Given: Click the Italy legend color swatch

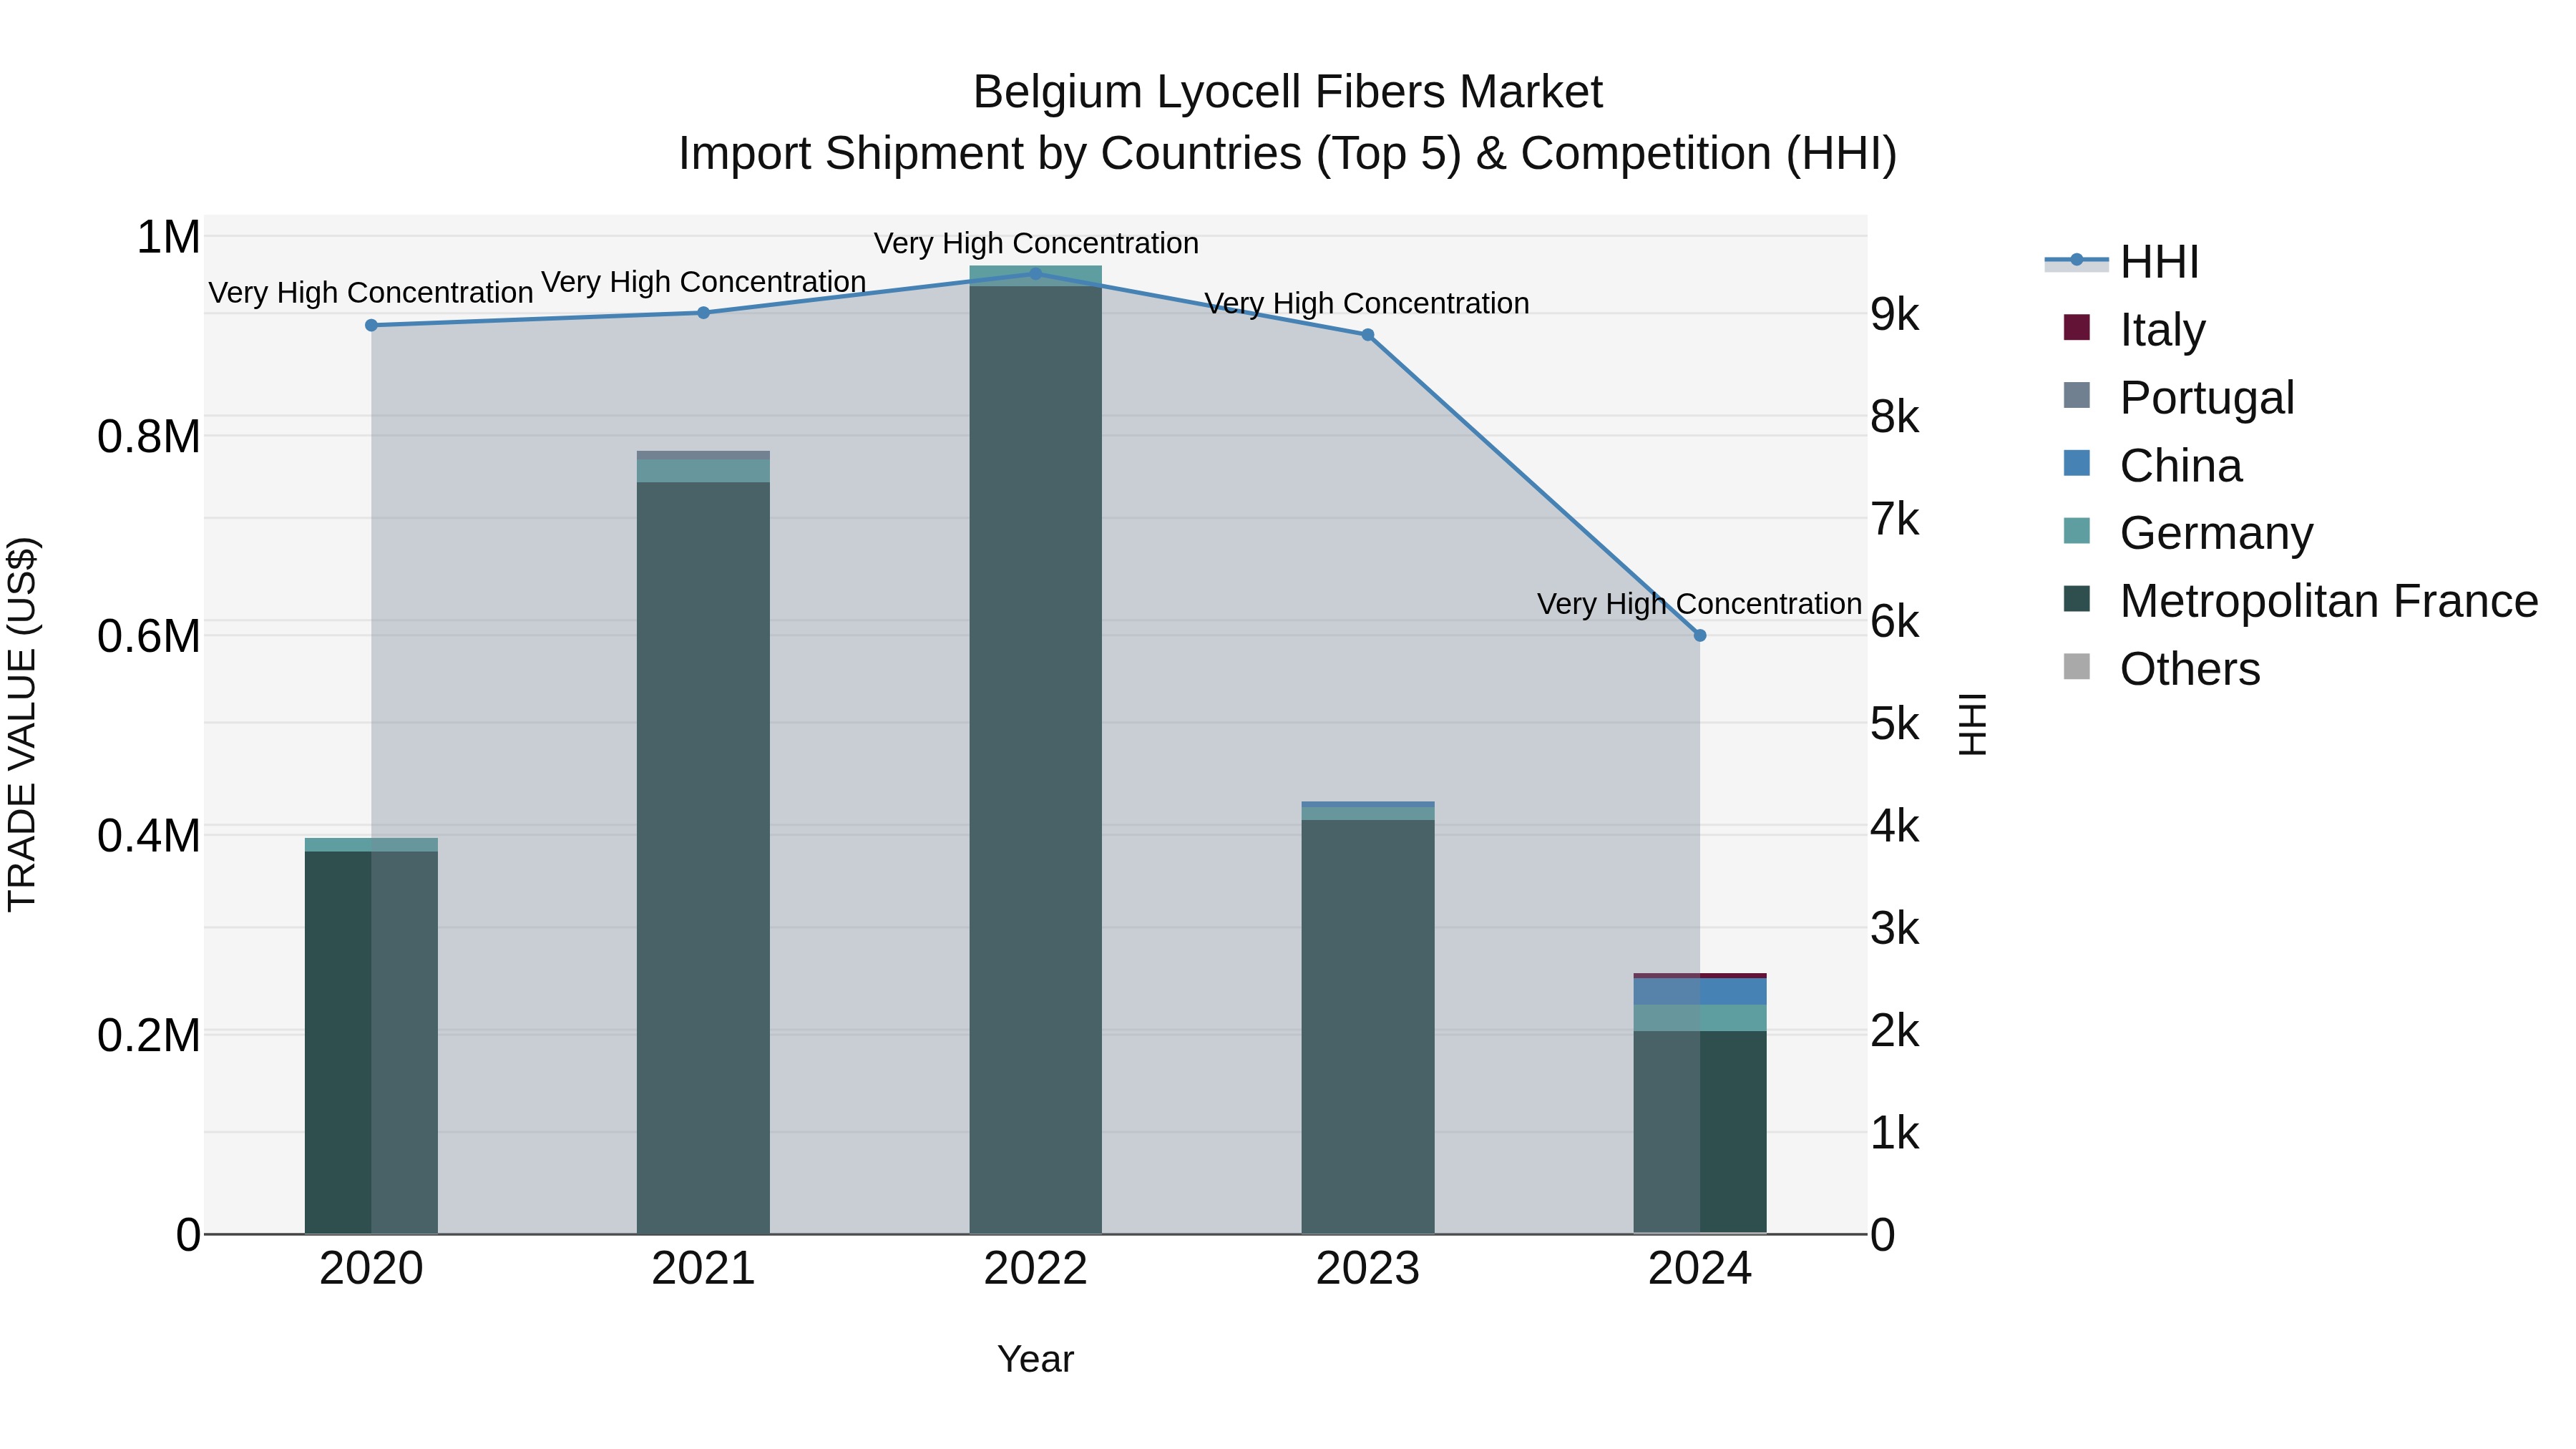Looking at the screenshot, I should (x=2076, y=328).
